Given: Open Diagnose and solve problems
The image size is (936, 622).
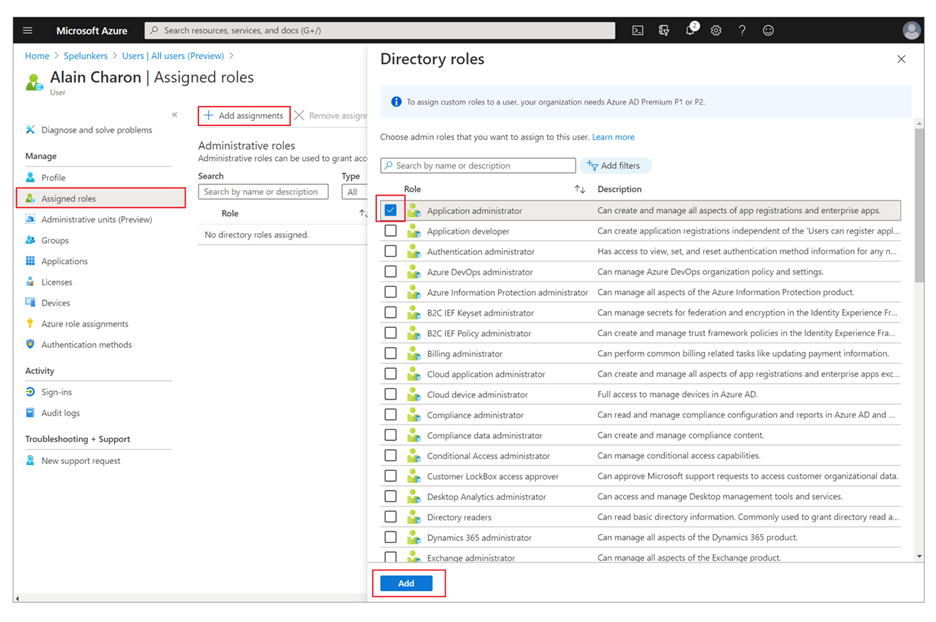Looking at the screenshot, I should [x=96, y=130].
